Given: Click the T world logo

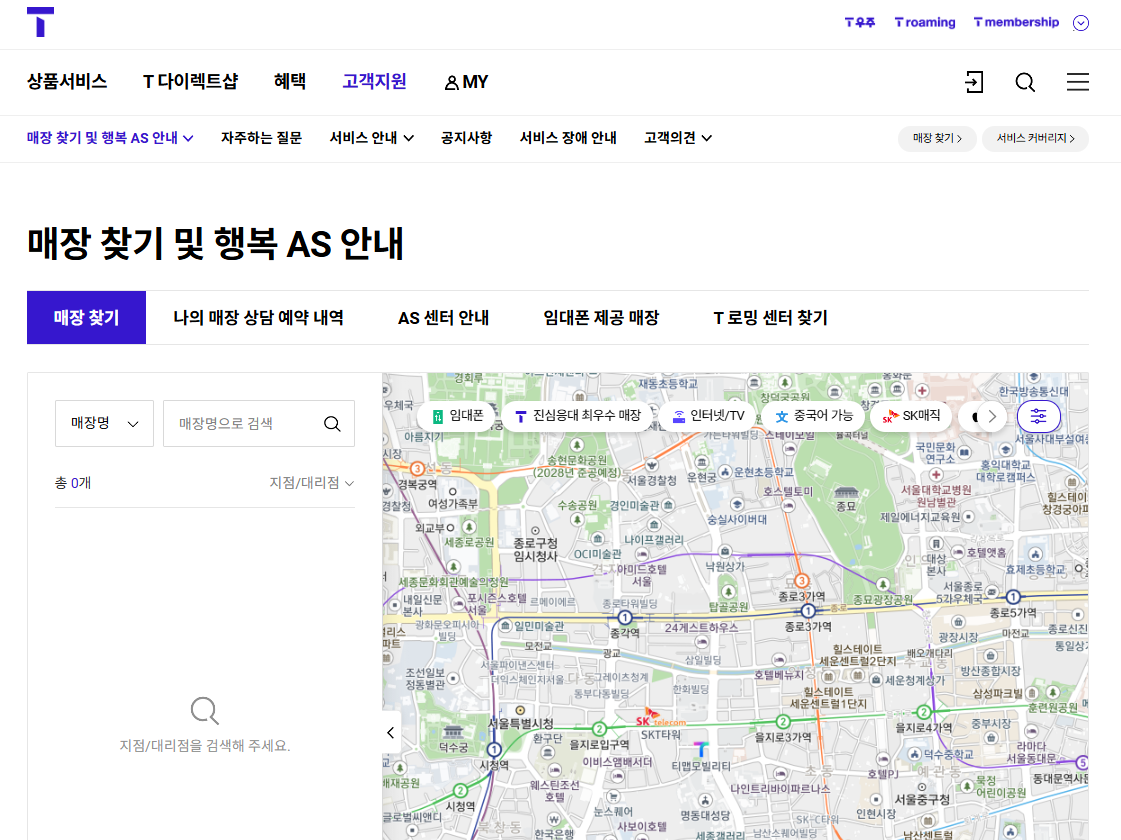Looking at the screenshot, I should point(40,22).
